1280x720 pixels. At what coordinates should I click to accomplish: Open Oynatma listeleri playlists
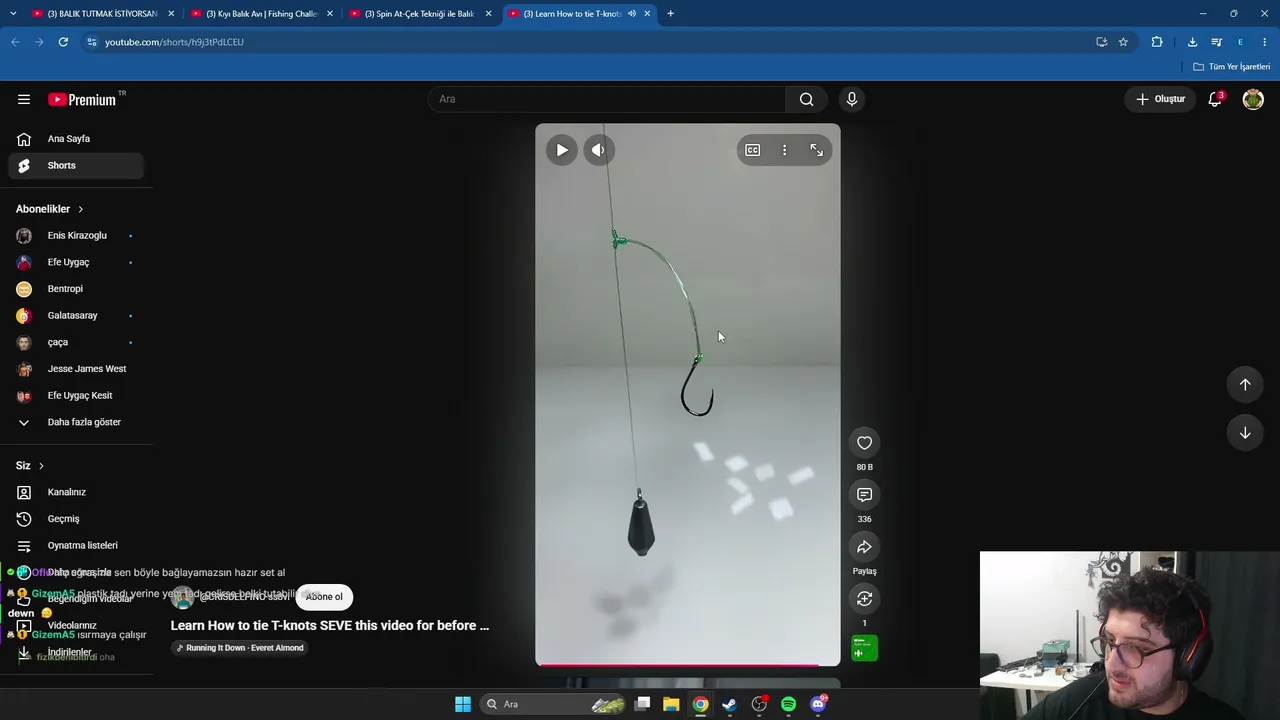[x=76, y=546]
